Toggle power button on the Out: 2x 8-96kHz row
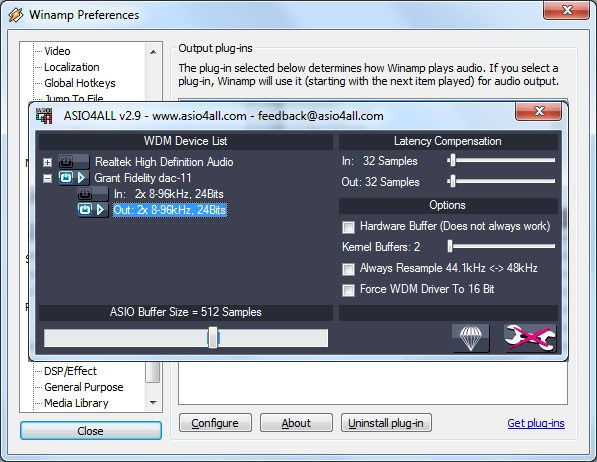 (85, 209)
